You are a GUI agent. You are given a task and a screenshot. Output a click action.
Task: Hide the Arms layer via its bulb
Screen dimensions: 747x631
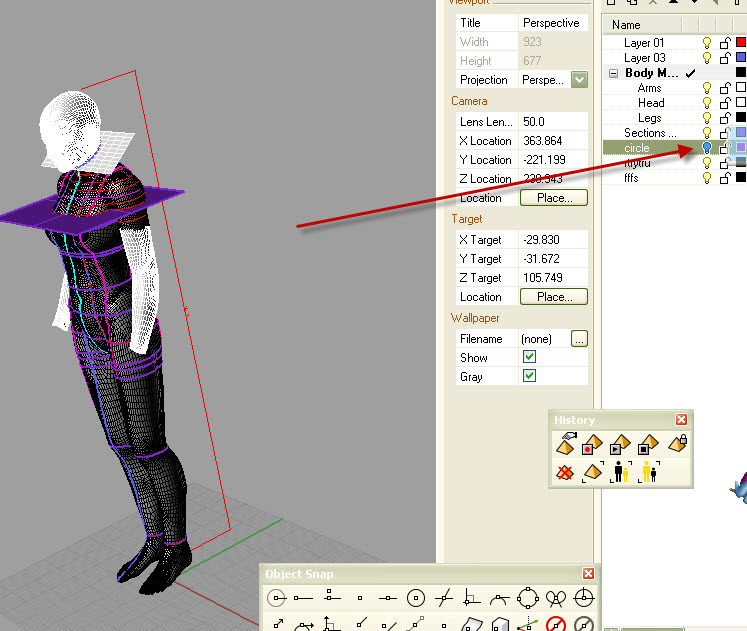point(707,88)
